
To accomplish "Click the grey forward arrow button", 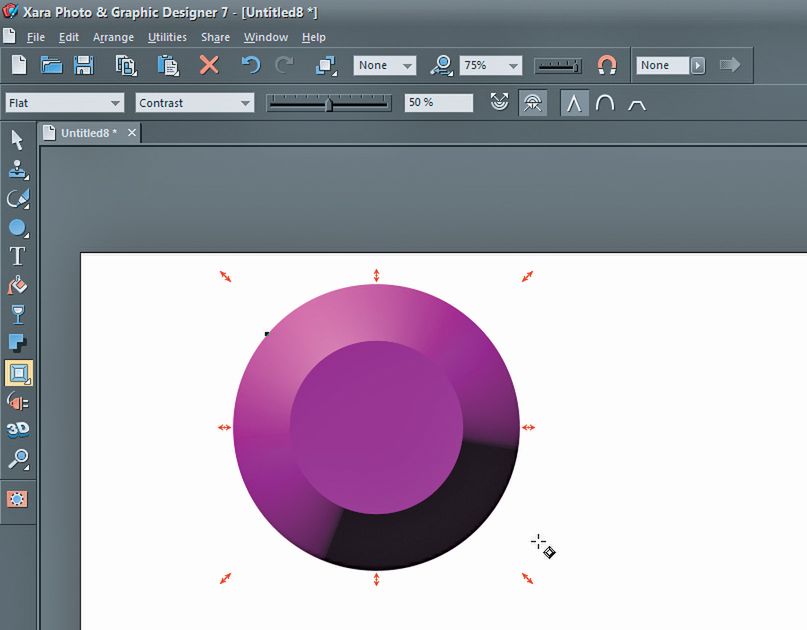I will 730,65.
